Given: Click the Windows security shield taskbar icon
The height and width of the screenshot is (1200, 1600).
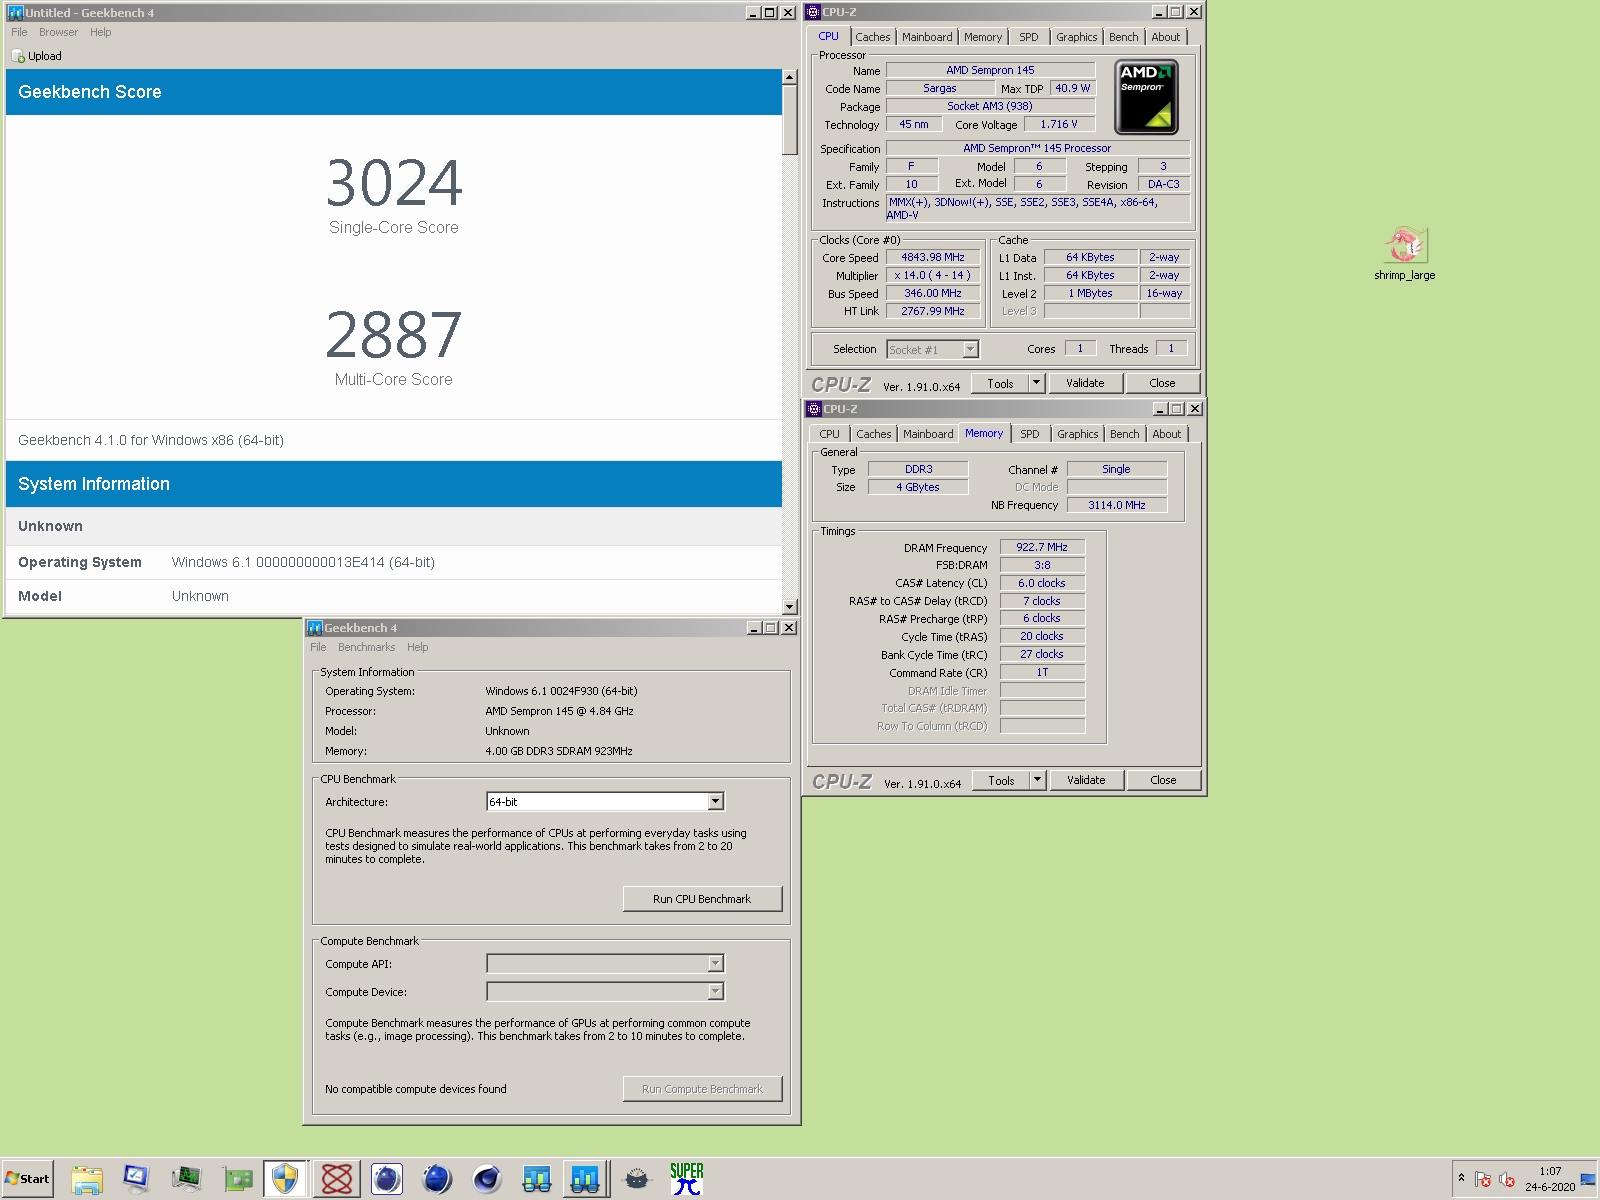Looking at the screenshot, I should [285, 1179].
